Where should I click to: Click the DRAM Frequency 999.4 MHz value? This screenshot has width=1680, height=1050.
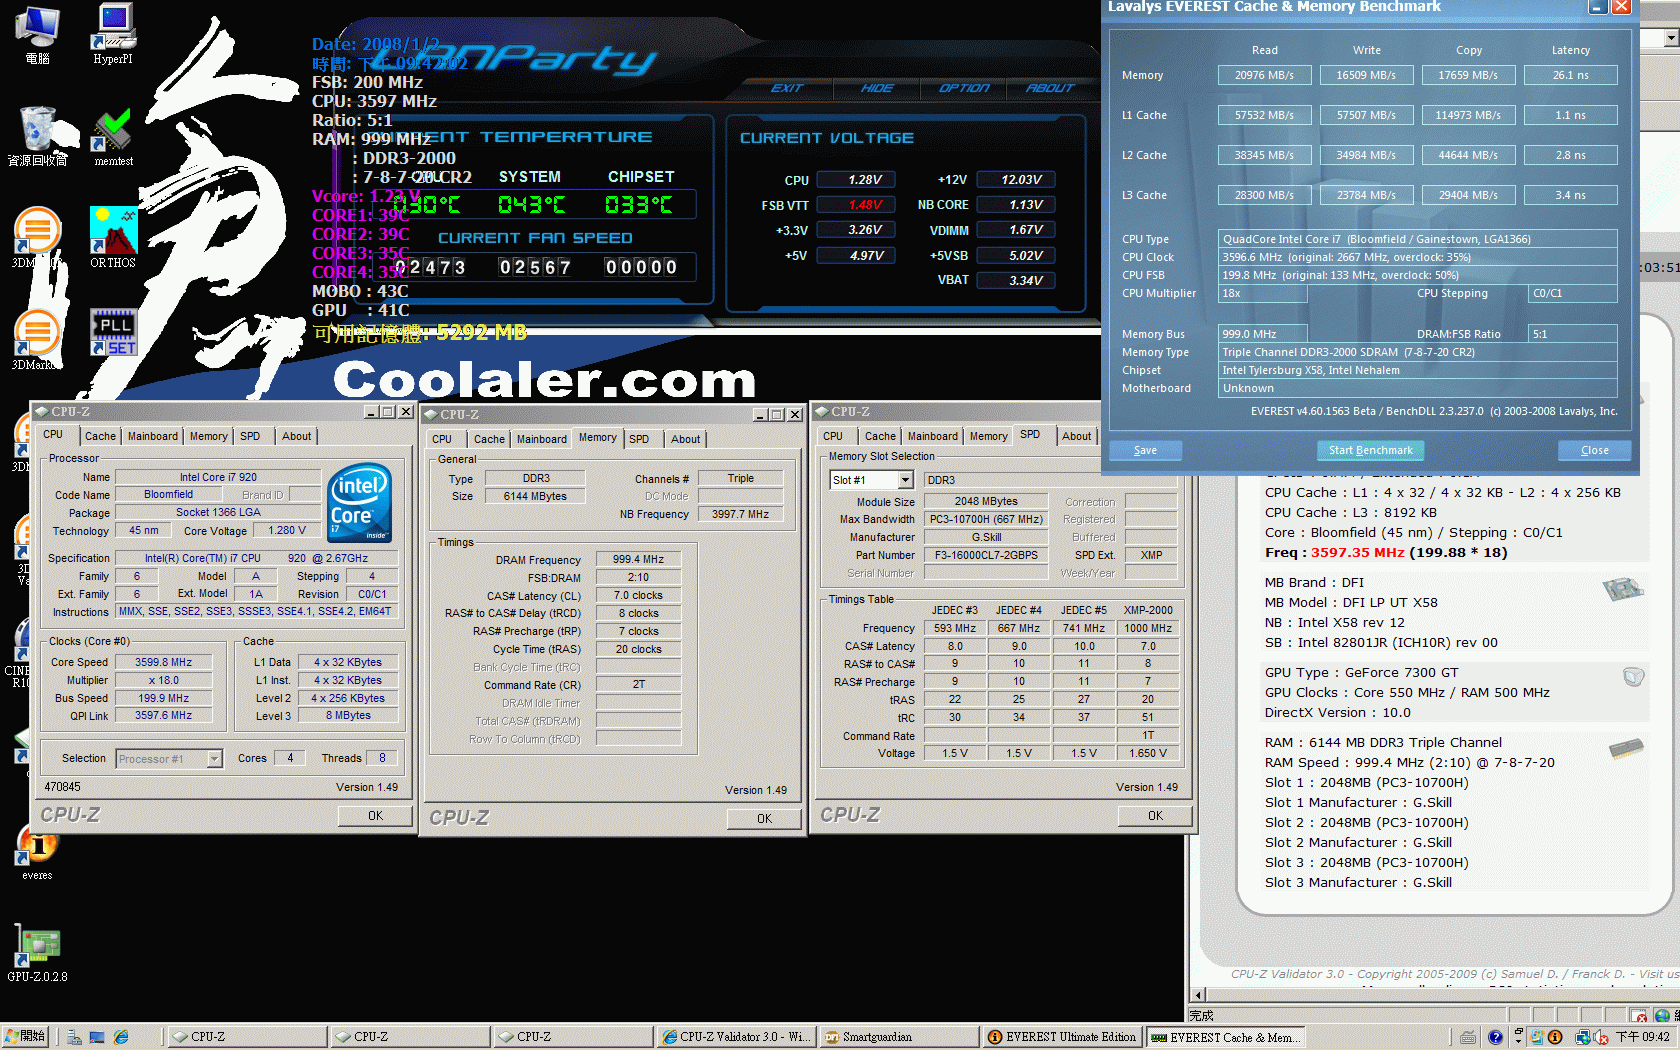(638, 560)
